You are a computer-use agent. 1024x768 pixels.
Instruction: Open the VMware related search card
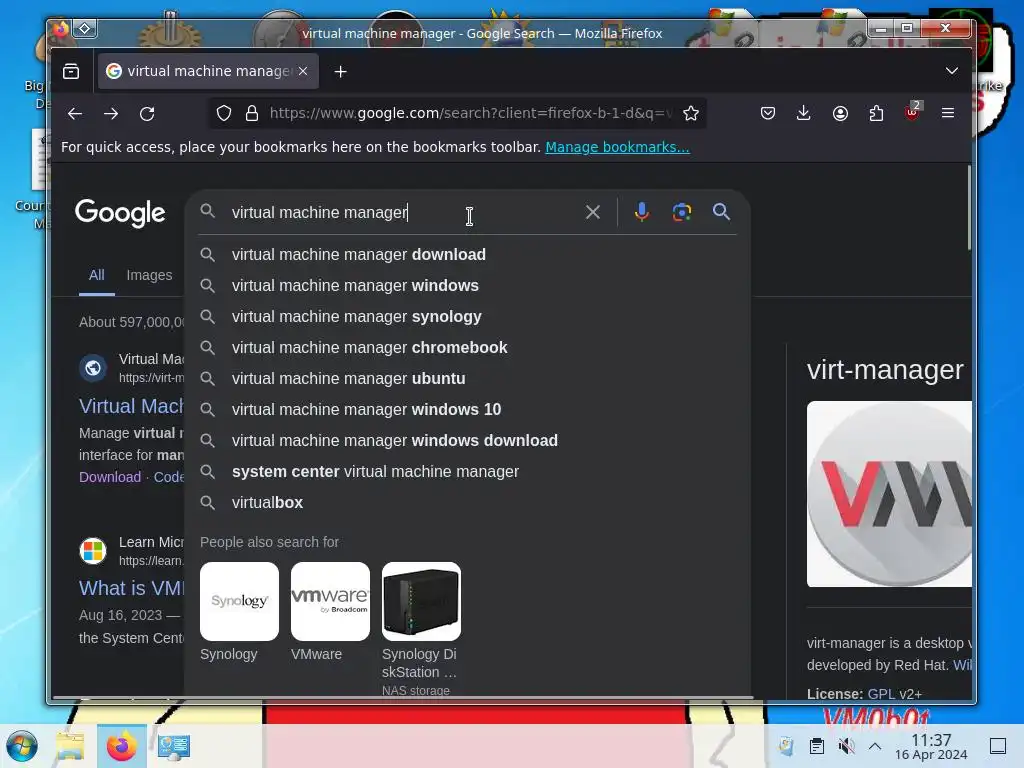point(330,613)
